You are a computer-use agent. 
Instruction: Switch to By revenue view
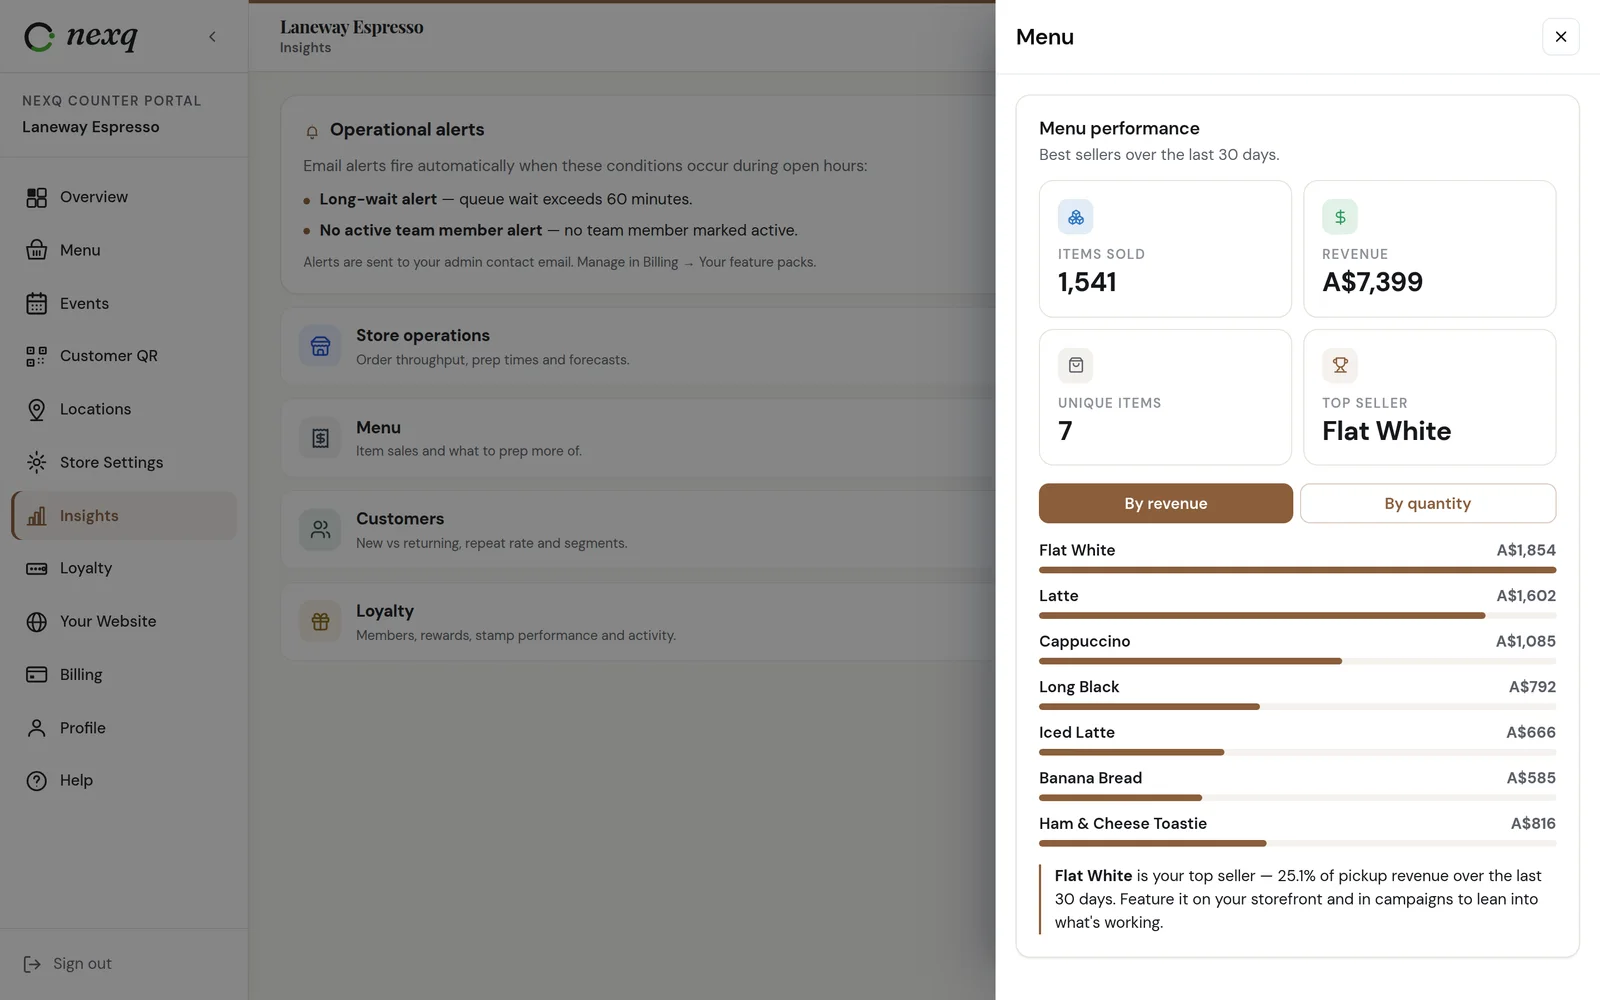pyautogui.click(x=1166, y=503)
